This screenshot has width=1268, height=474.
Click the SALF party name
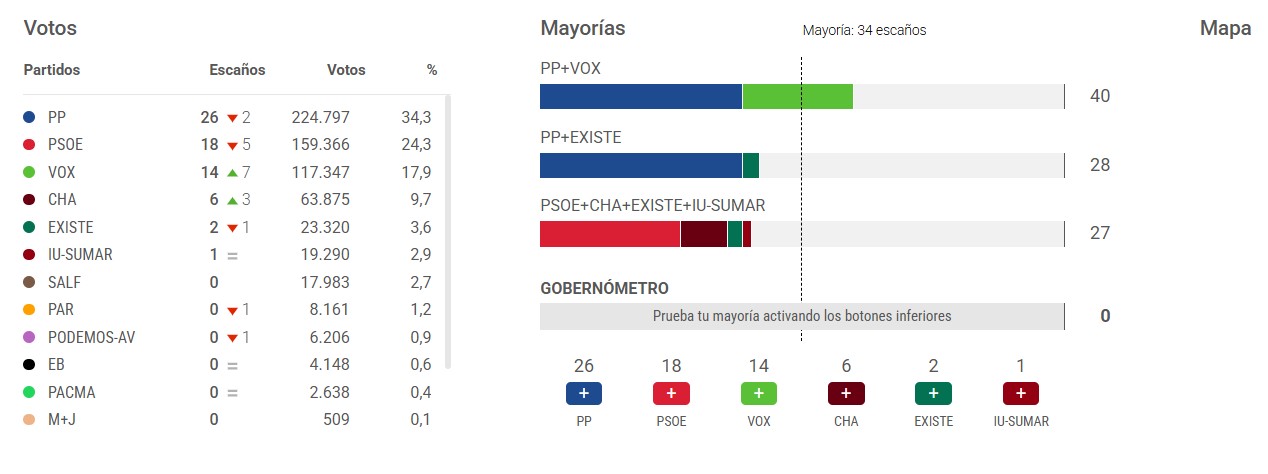pos(66,283)
